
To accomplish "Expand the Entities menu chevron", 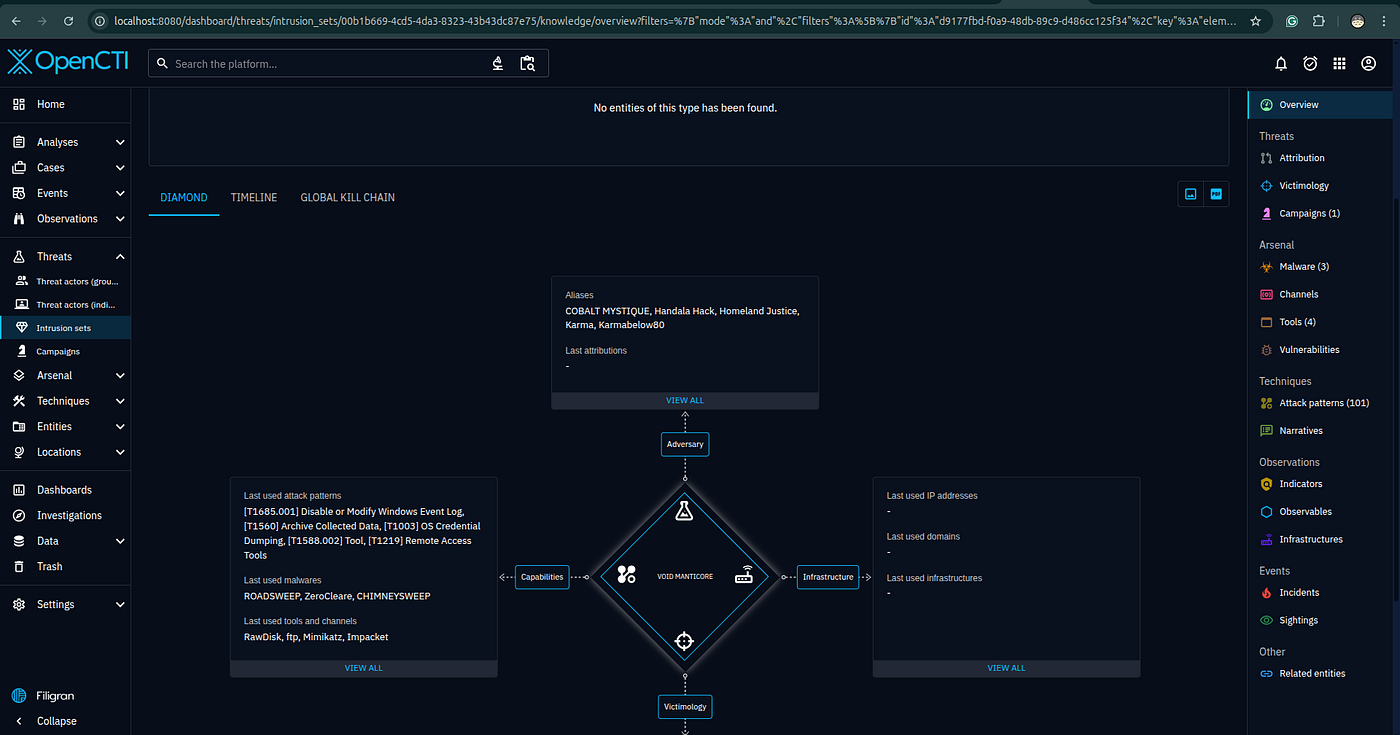I will click(120, 427).
